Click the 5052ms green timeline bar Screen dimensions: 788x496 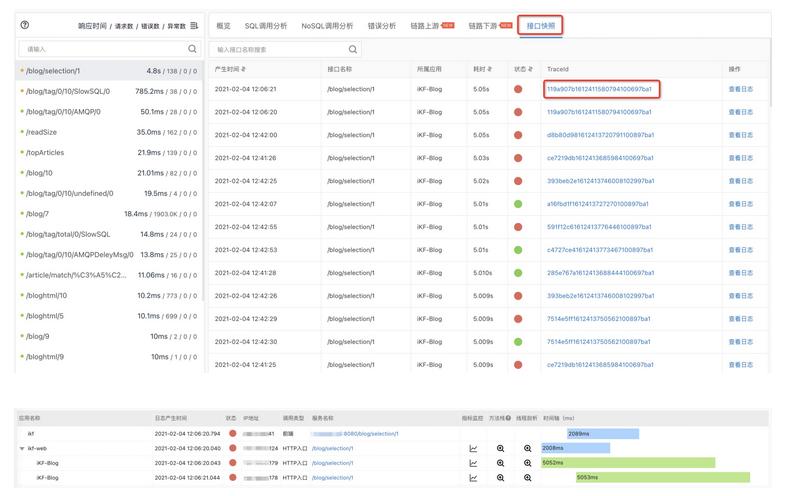coord(628,463)
